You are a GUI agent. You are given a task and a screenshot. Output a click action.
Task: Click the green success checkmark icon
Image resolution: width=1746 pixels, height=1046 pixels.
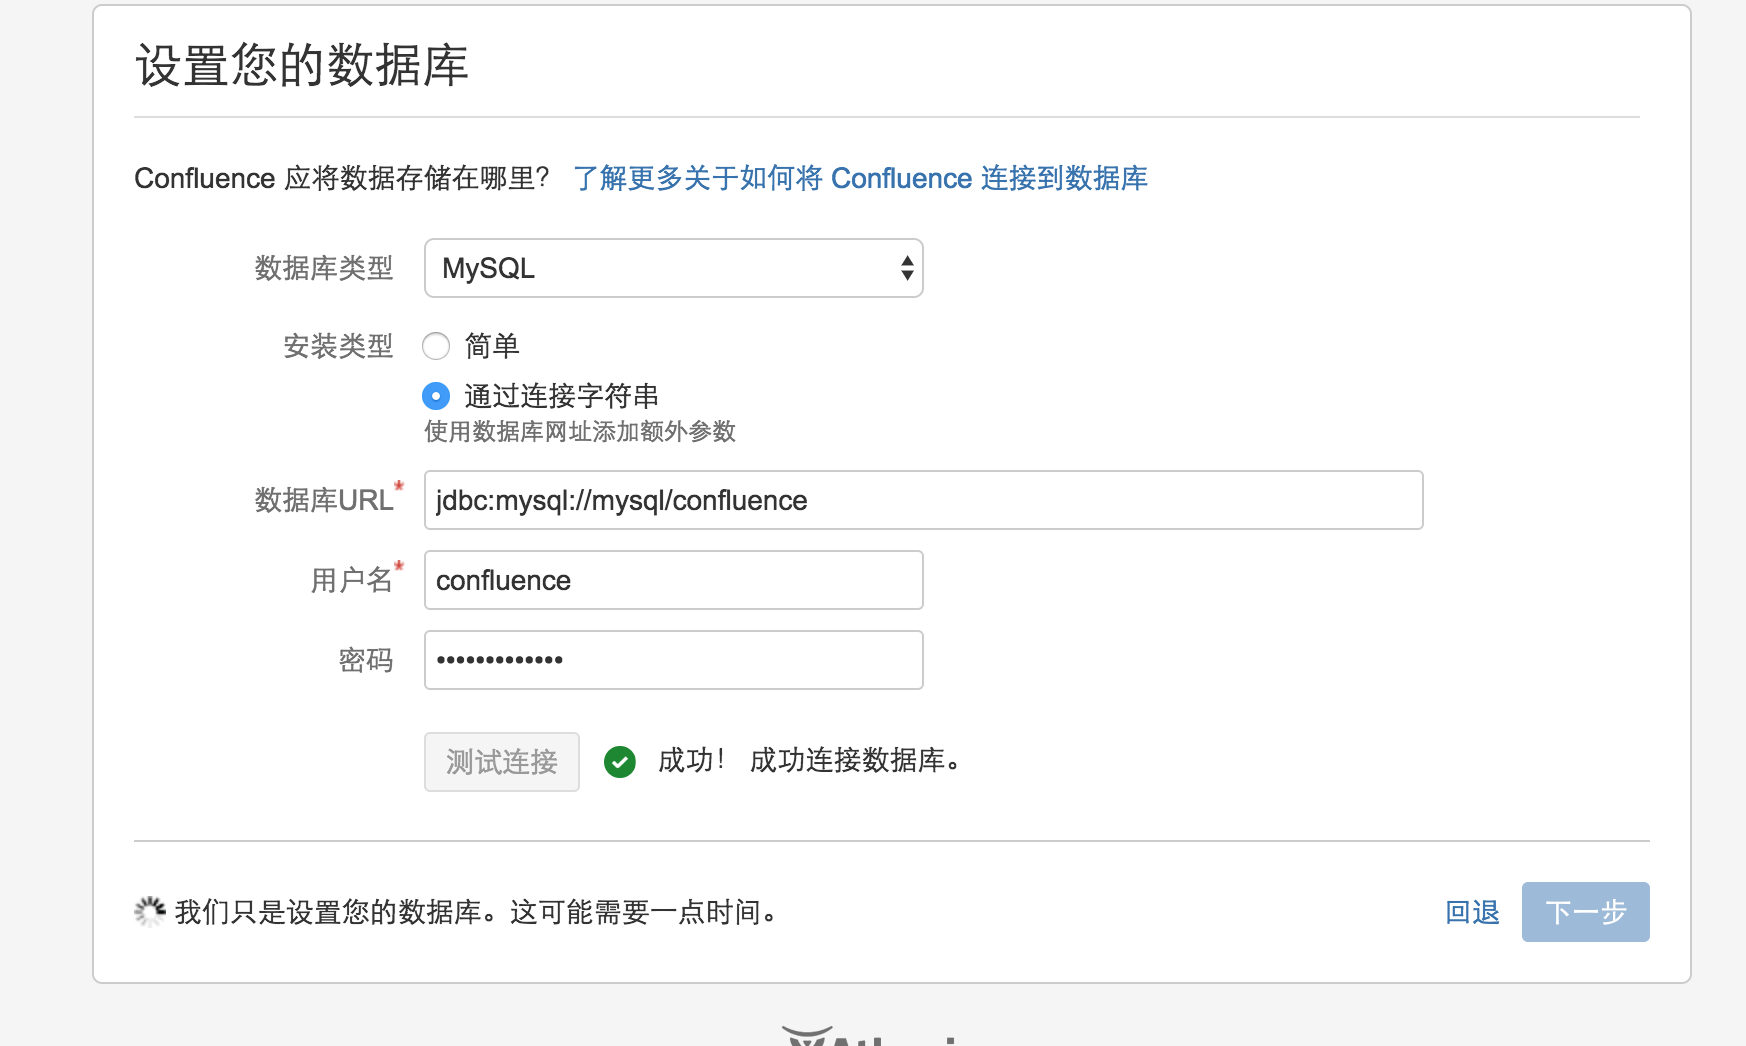[620, 762]
